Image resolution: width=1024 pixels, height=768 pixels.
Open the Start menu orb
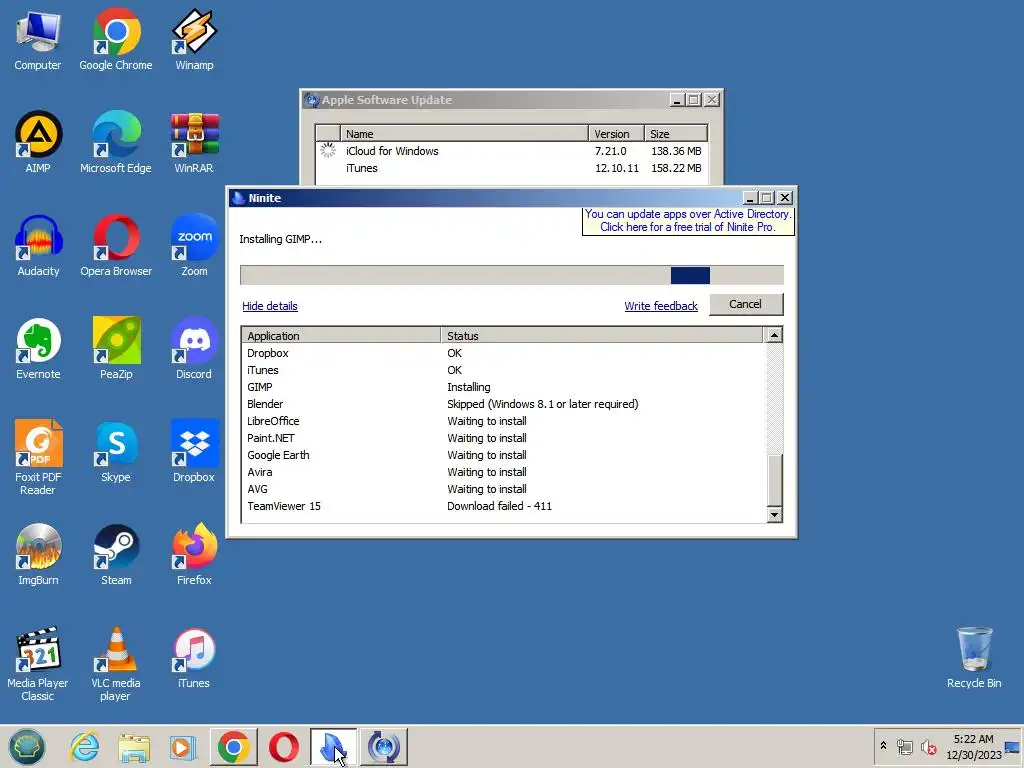pyautogui.click(x=27, y=746)
